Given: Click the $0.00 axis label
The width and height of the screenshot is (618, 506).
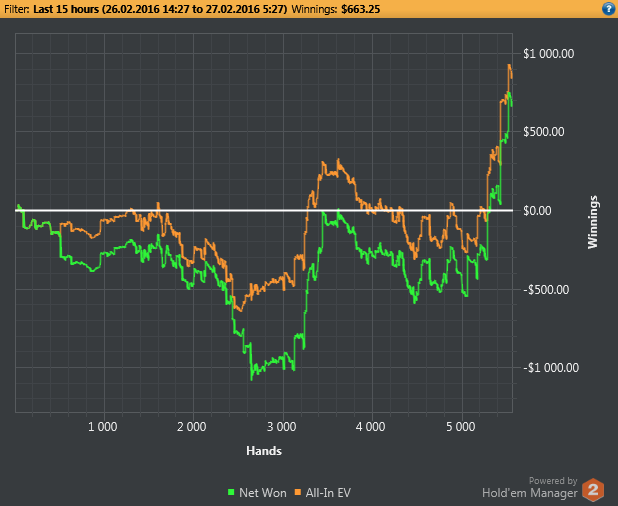Looking at the screenshot, I should pyautogui.click(x=537, y=210).
